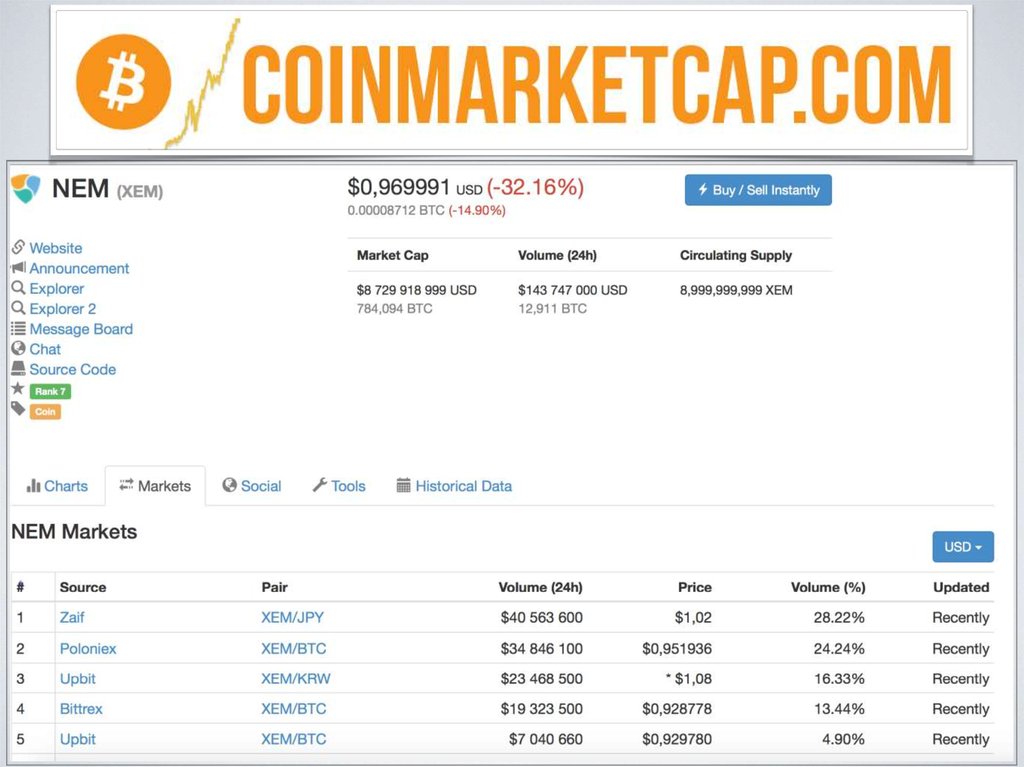Click the XEM/JPY pair link

coord(293,617)
